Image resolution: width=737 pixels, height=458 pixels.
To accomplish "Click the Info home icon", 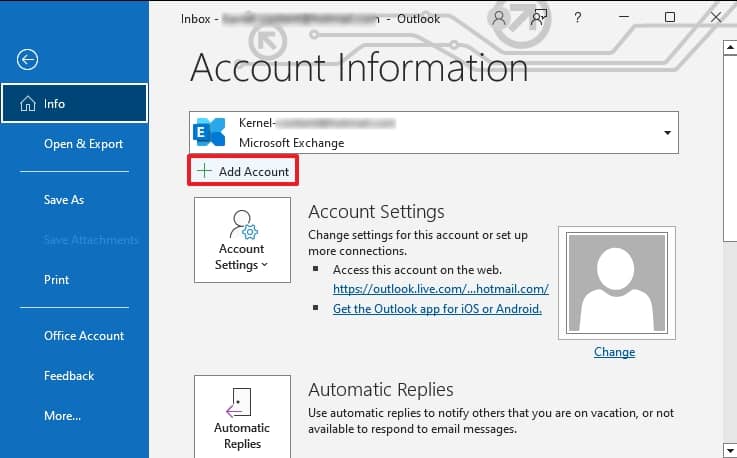I will tap(28, 103).
